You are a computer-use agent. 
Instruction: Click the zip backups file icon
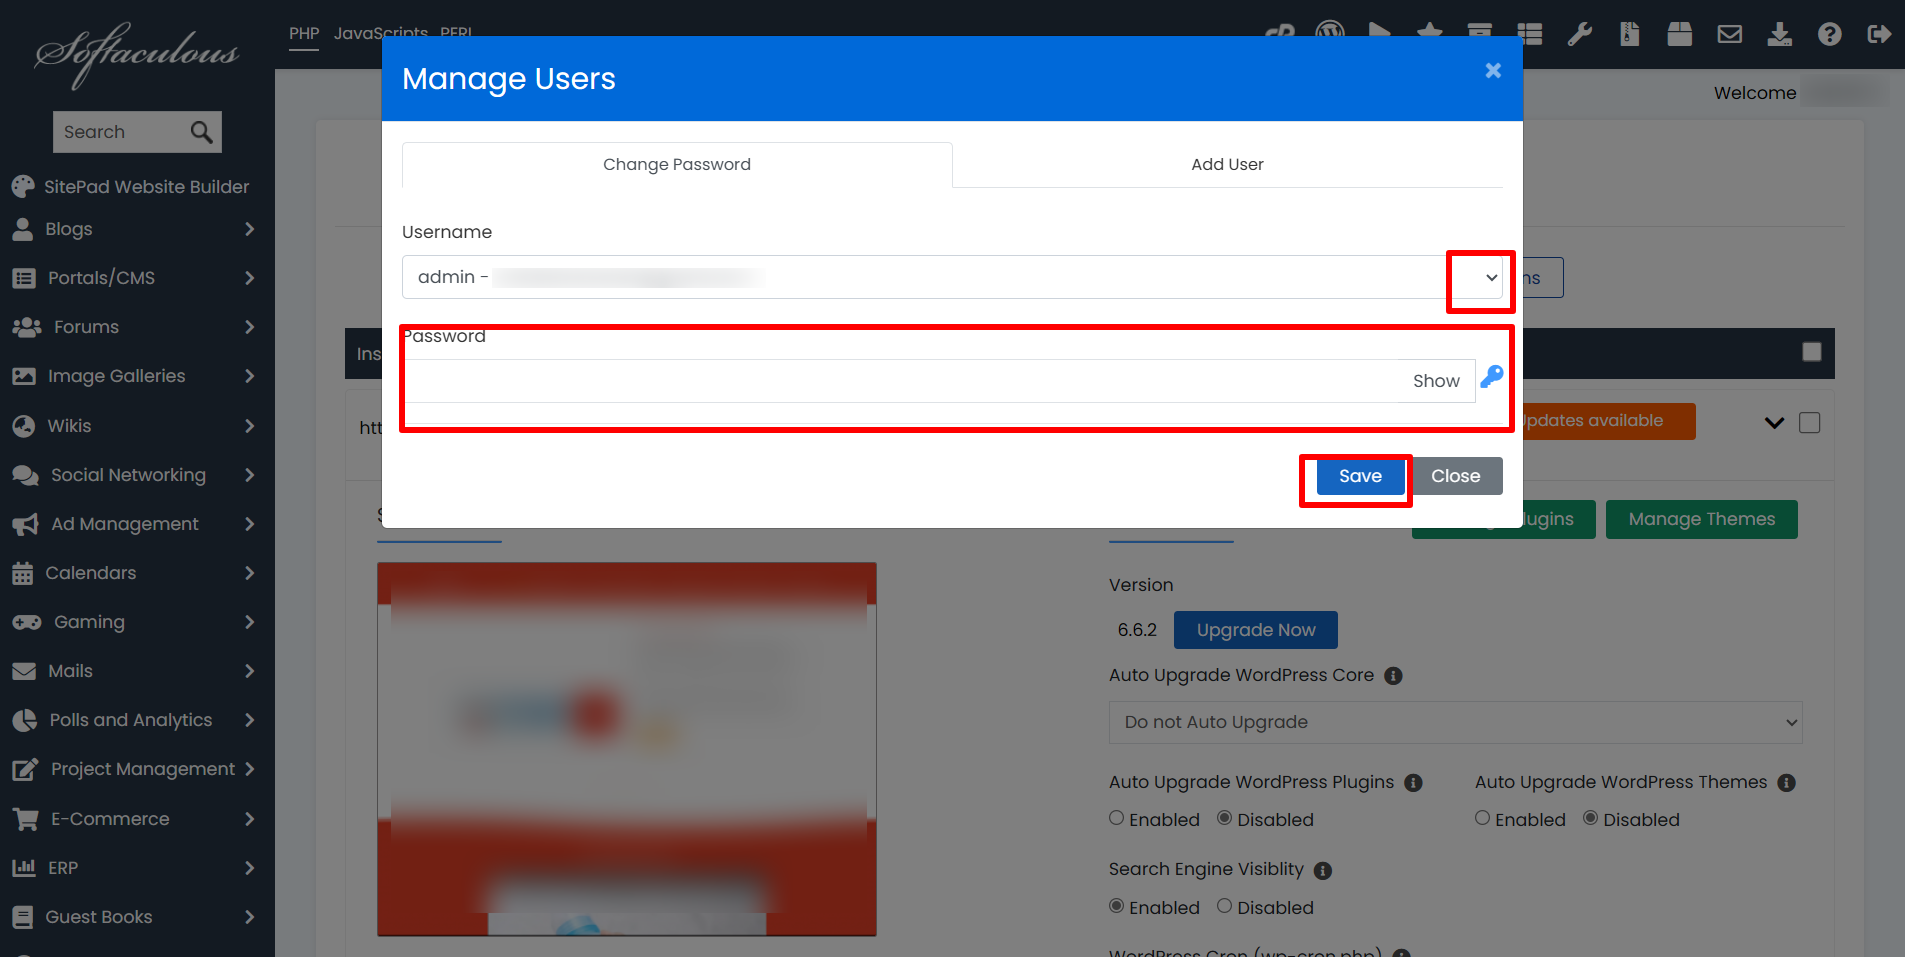pos(1630,35)
